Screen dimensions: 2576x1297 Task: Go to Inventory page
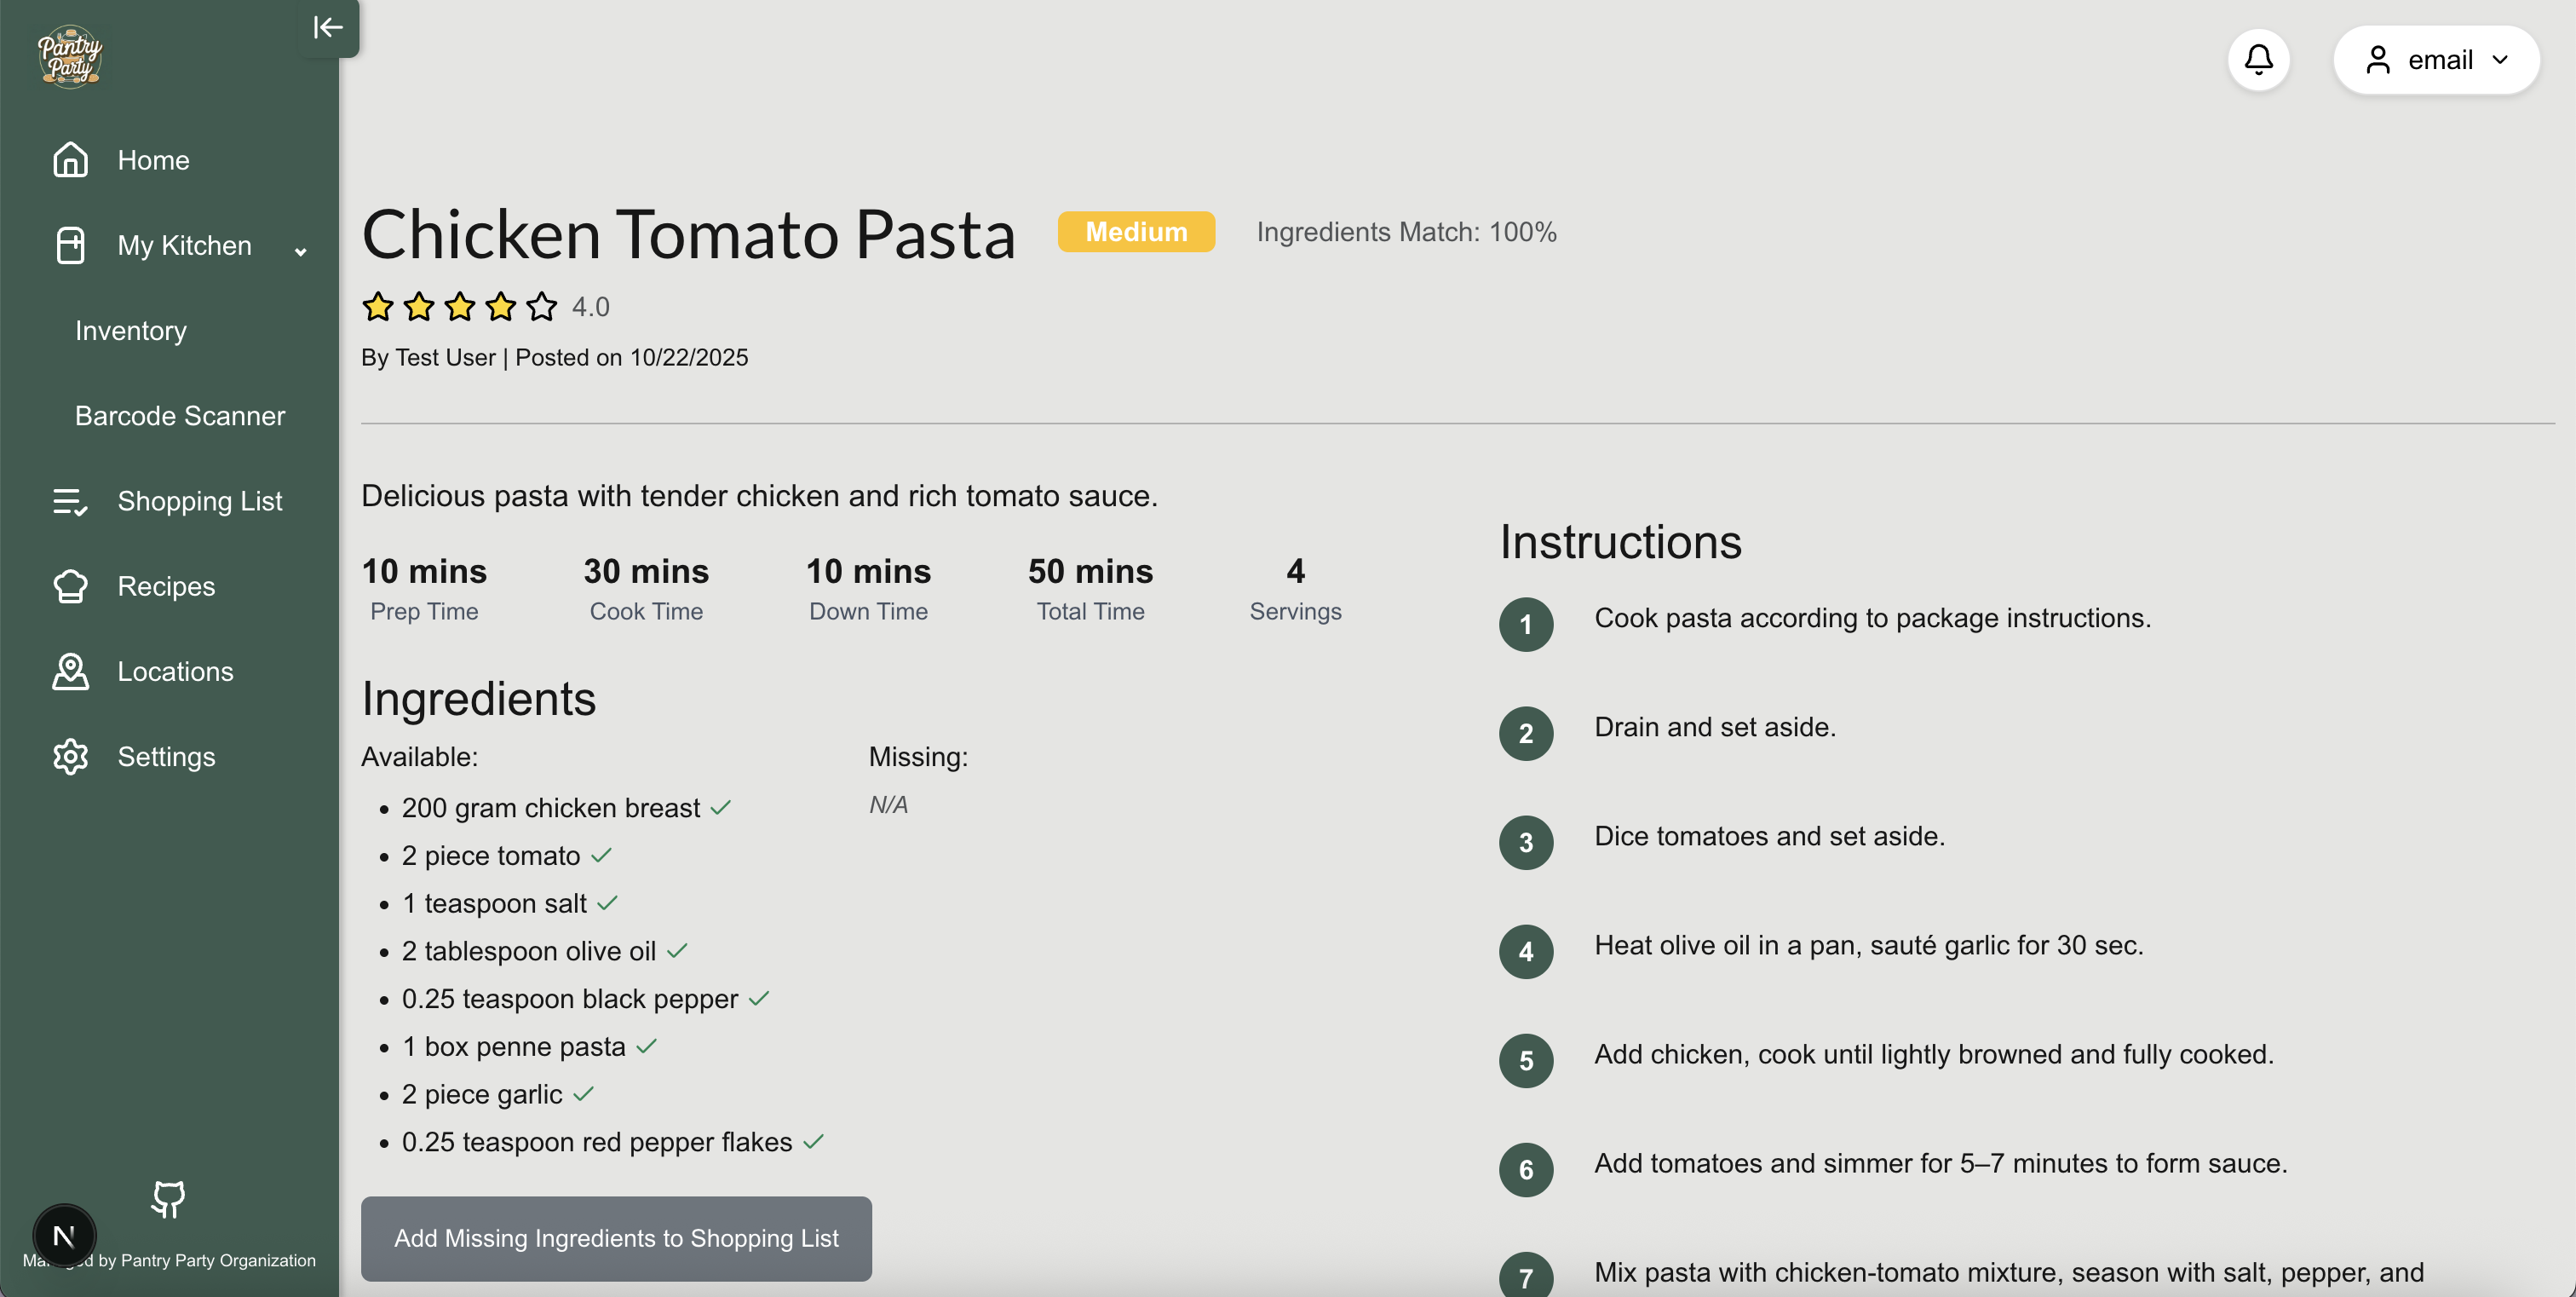pyautogui.click(x=131, y=330)
